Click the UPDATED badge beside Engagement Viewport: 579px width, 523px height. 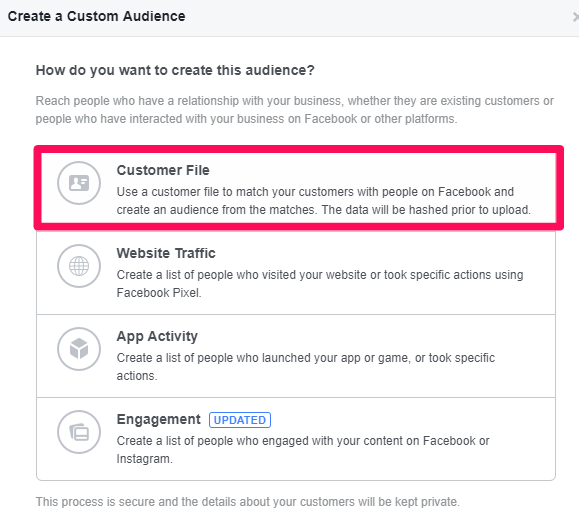[x=240, y=420]
